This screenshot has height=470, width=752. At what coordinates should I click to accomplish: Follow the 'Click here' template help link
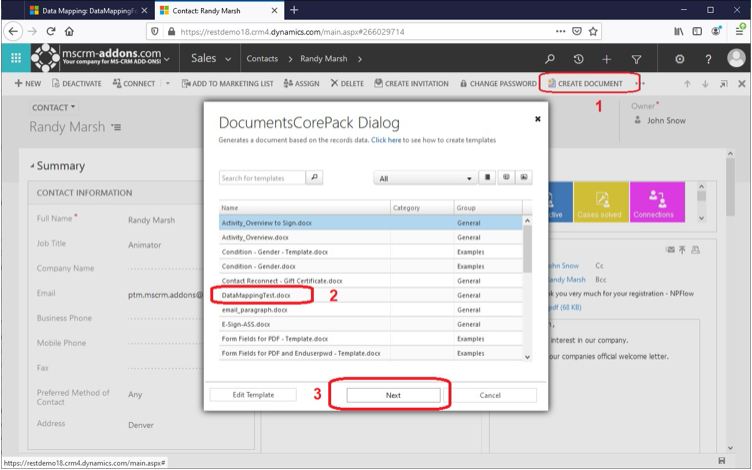tap(386, 140)
